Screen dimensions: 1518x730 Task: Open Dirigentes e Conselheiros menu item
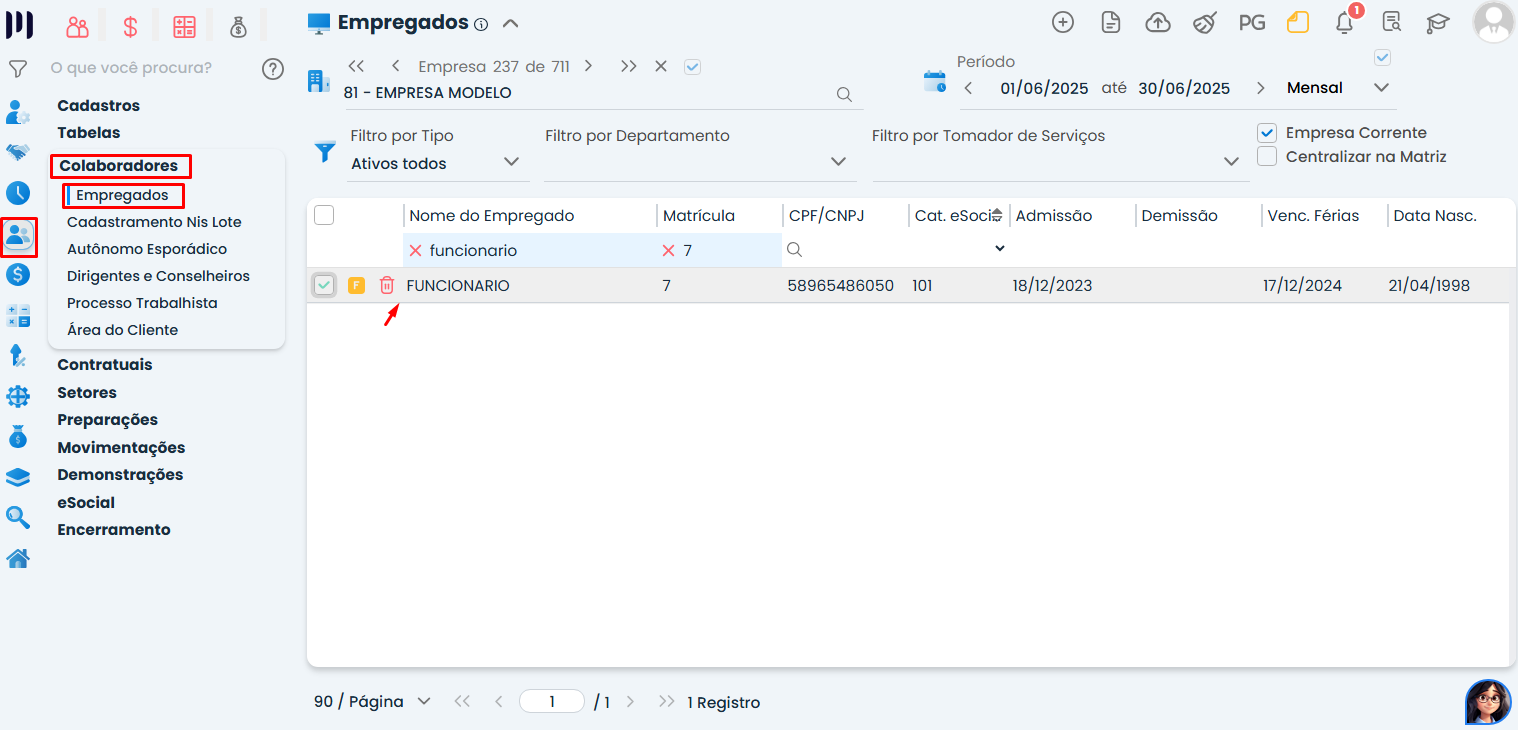[x=158, y=276]
